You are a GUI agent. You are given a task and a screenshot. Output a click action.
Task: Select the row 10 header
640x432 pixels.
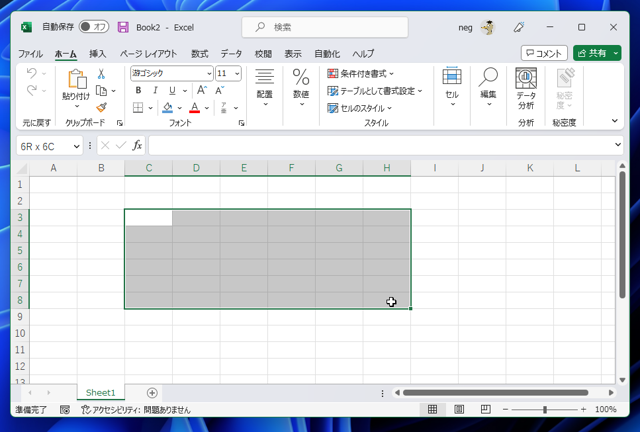pyautogui.click(x=20, y=333)
